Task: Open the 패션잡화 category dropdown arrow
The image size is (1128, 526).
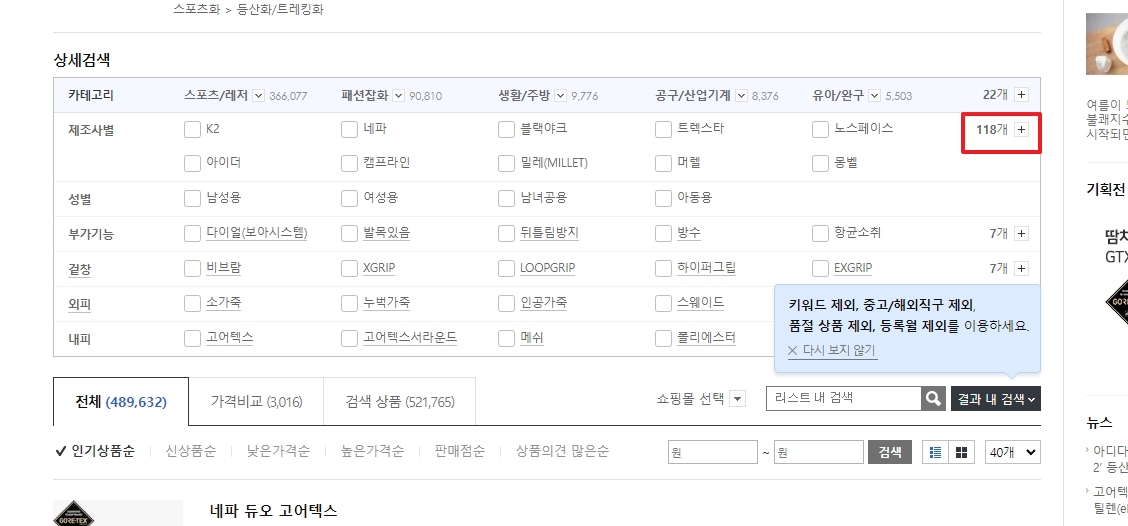Action: [399, 96]
